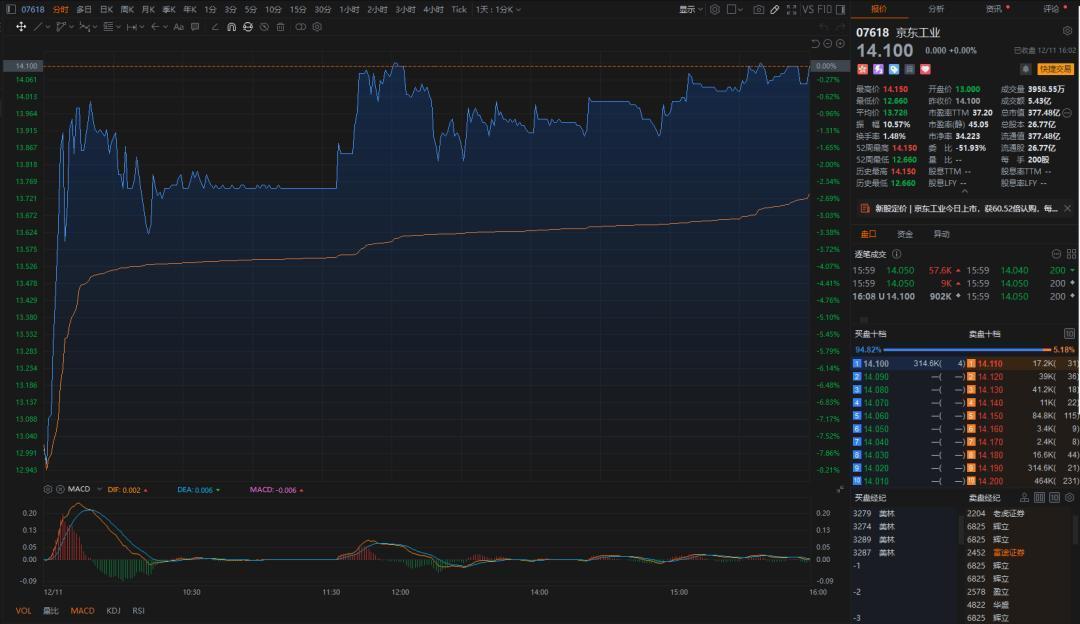This screenshot has height=624, width=1080.
Task: Select the crosshair move cursor tool
Action: [x=22, y=27]
